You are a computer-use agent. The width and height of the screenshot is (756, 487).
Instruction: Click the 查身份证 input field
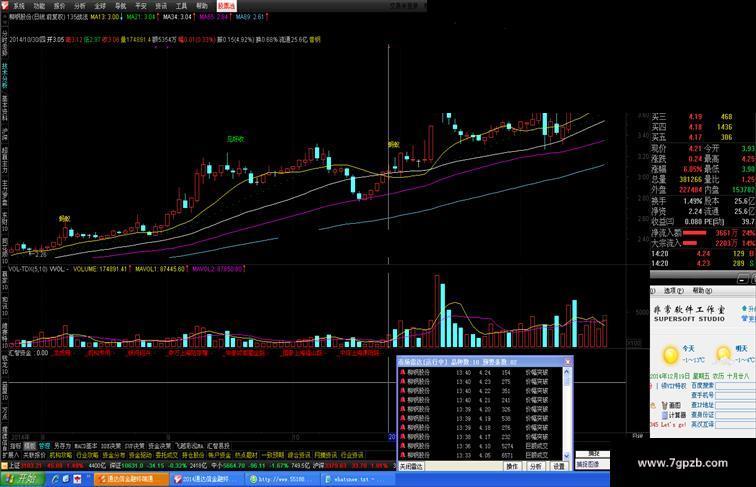pyautogui.click(x=736, y=415)
